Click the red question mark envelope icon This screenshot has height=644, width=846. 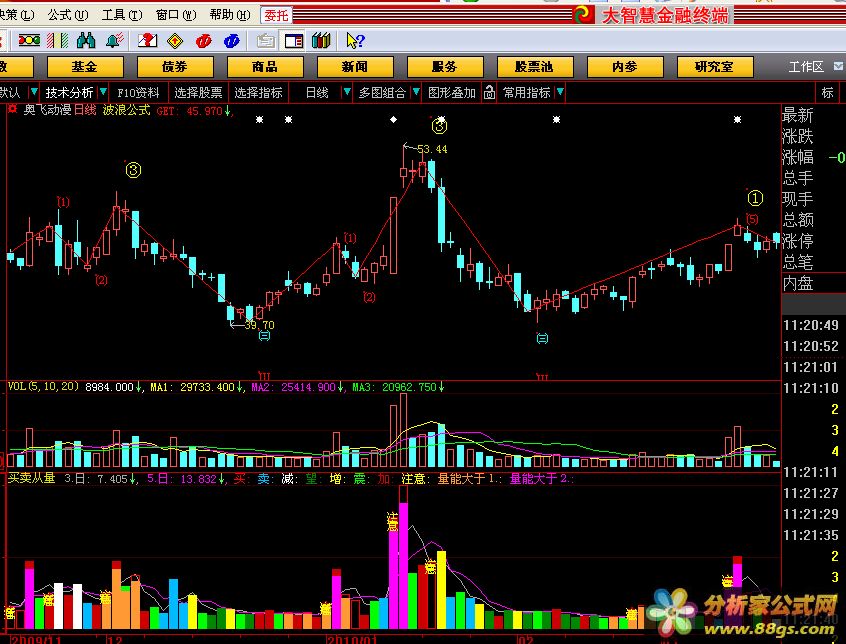point(147,40)
